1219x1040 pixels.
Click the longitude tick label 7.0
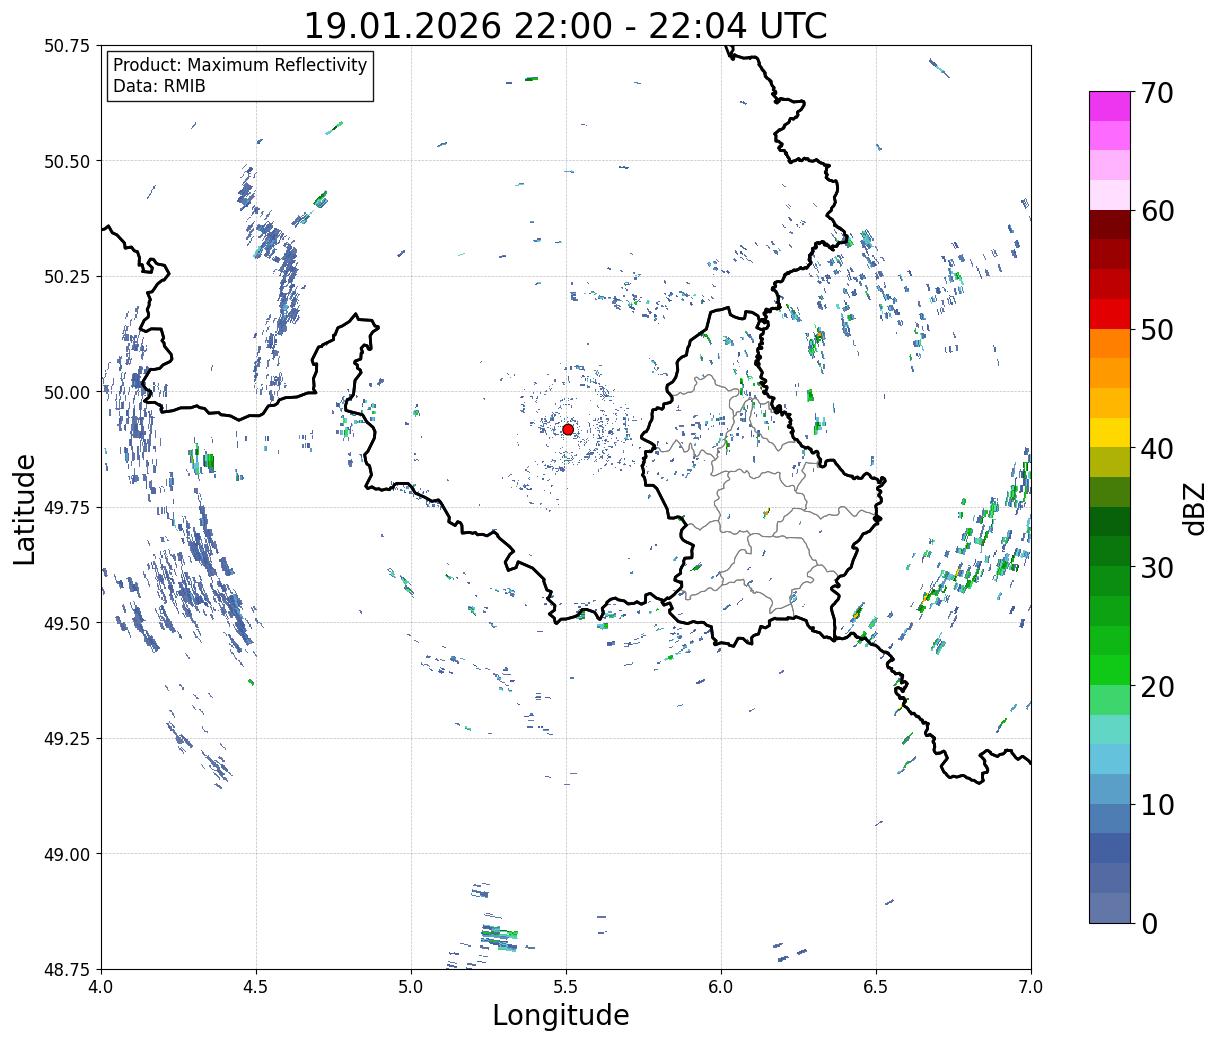tap(1031, 987)
